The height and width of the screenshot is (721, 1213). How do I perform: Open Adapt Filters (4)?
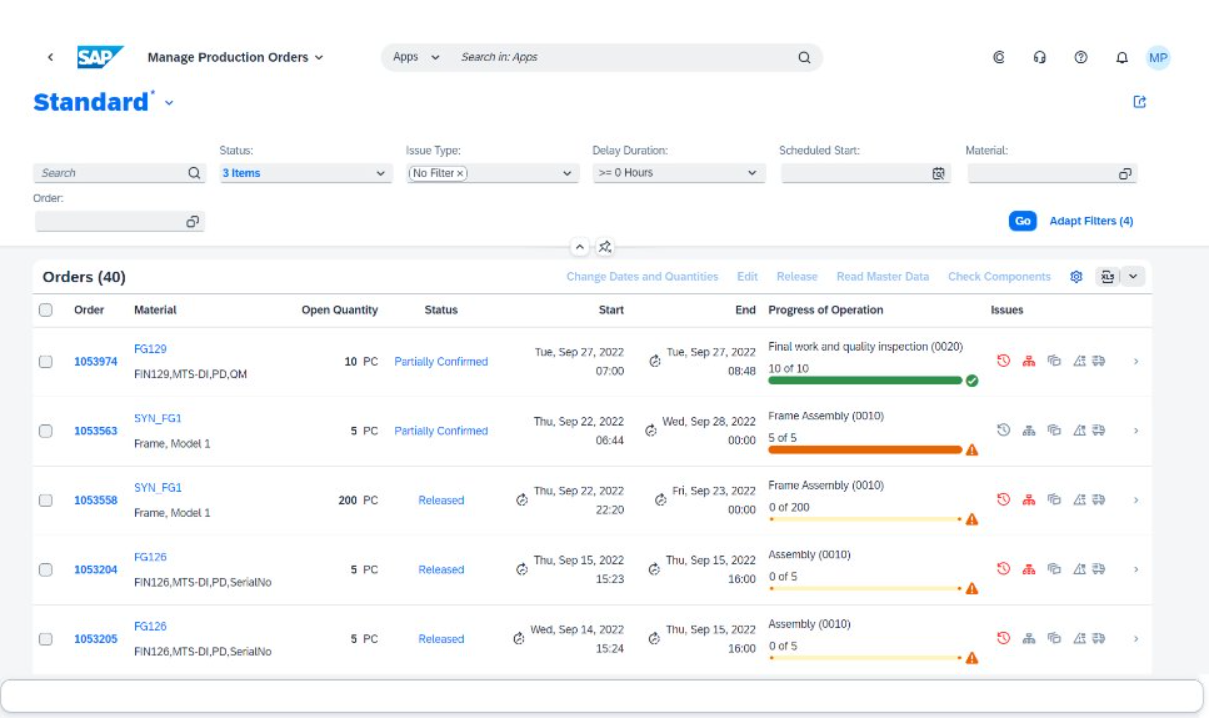tap(1091, 221)
